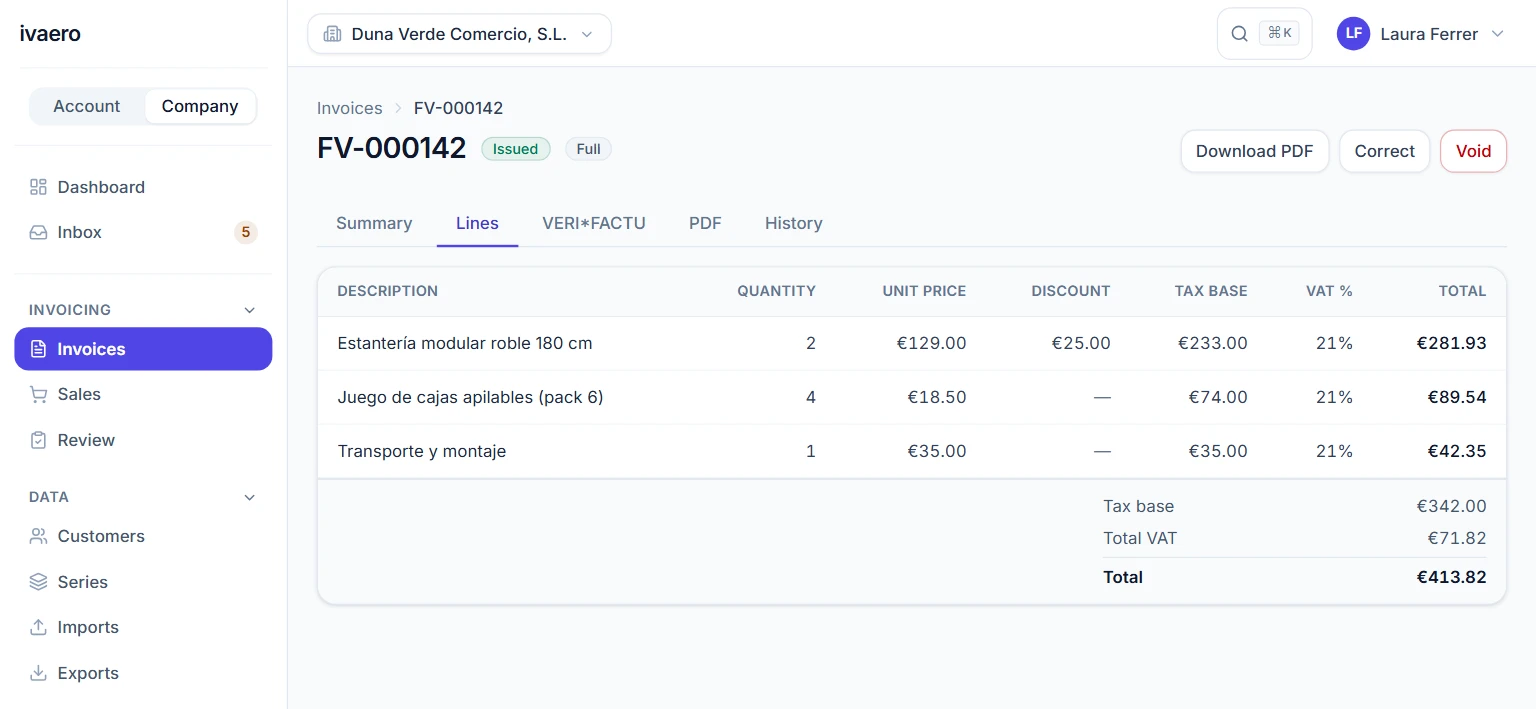Click the €42.35 line total
This screenshot has width=1536, height=709.
pos(1457,451)
